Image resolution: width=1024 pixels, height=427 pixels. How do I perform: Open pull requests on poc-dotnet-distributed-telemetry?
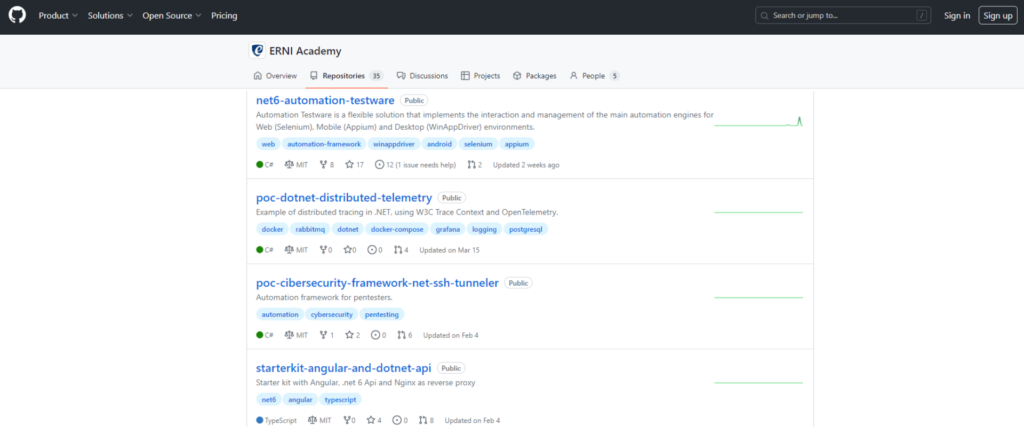(x=401, y=250)
